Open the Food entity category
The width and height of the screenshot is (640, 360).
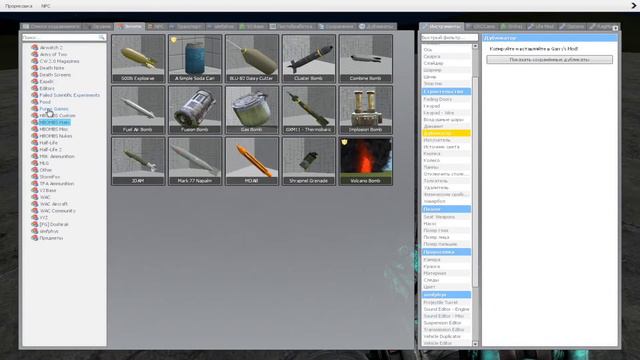click(45, 102)
